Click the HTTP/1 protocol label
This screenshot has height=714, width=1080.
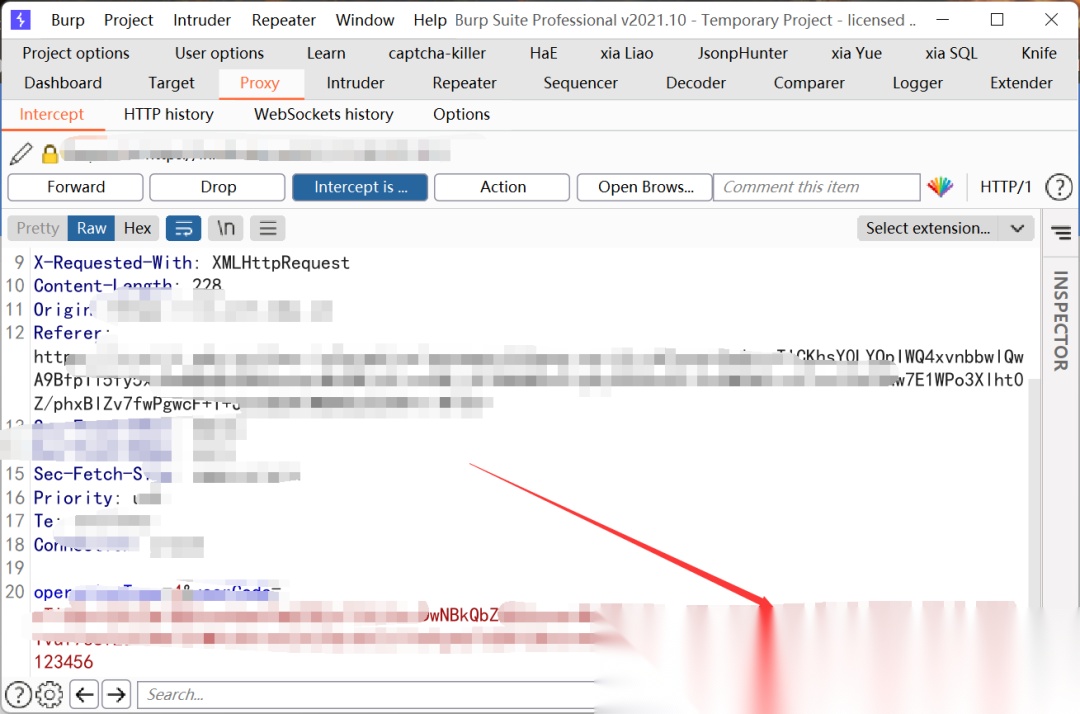(x=1005, y=187)
